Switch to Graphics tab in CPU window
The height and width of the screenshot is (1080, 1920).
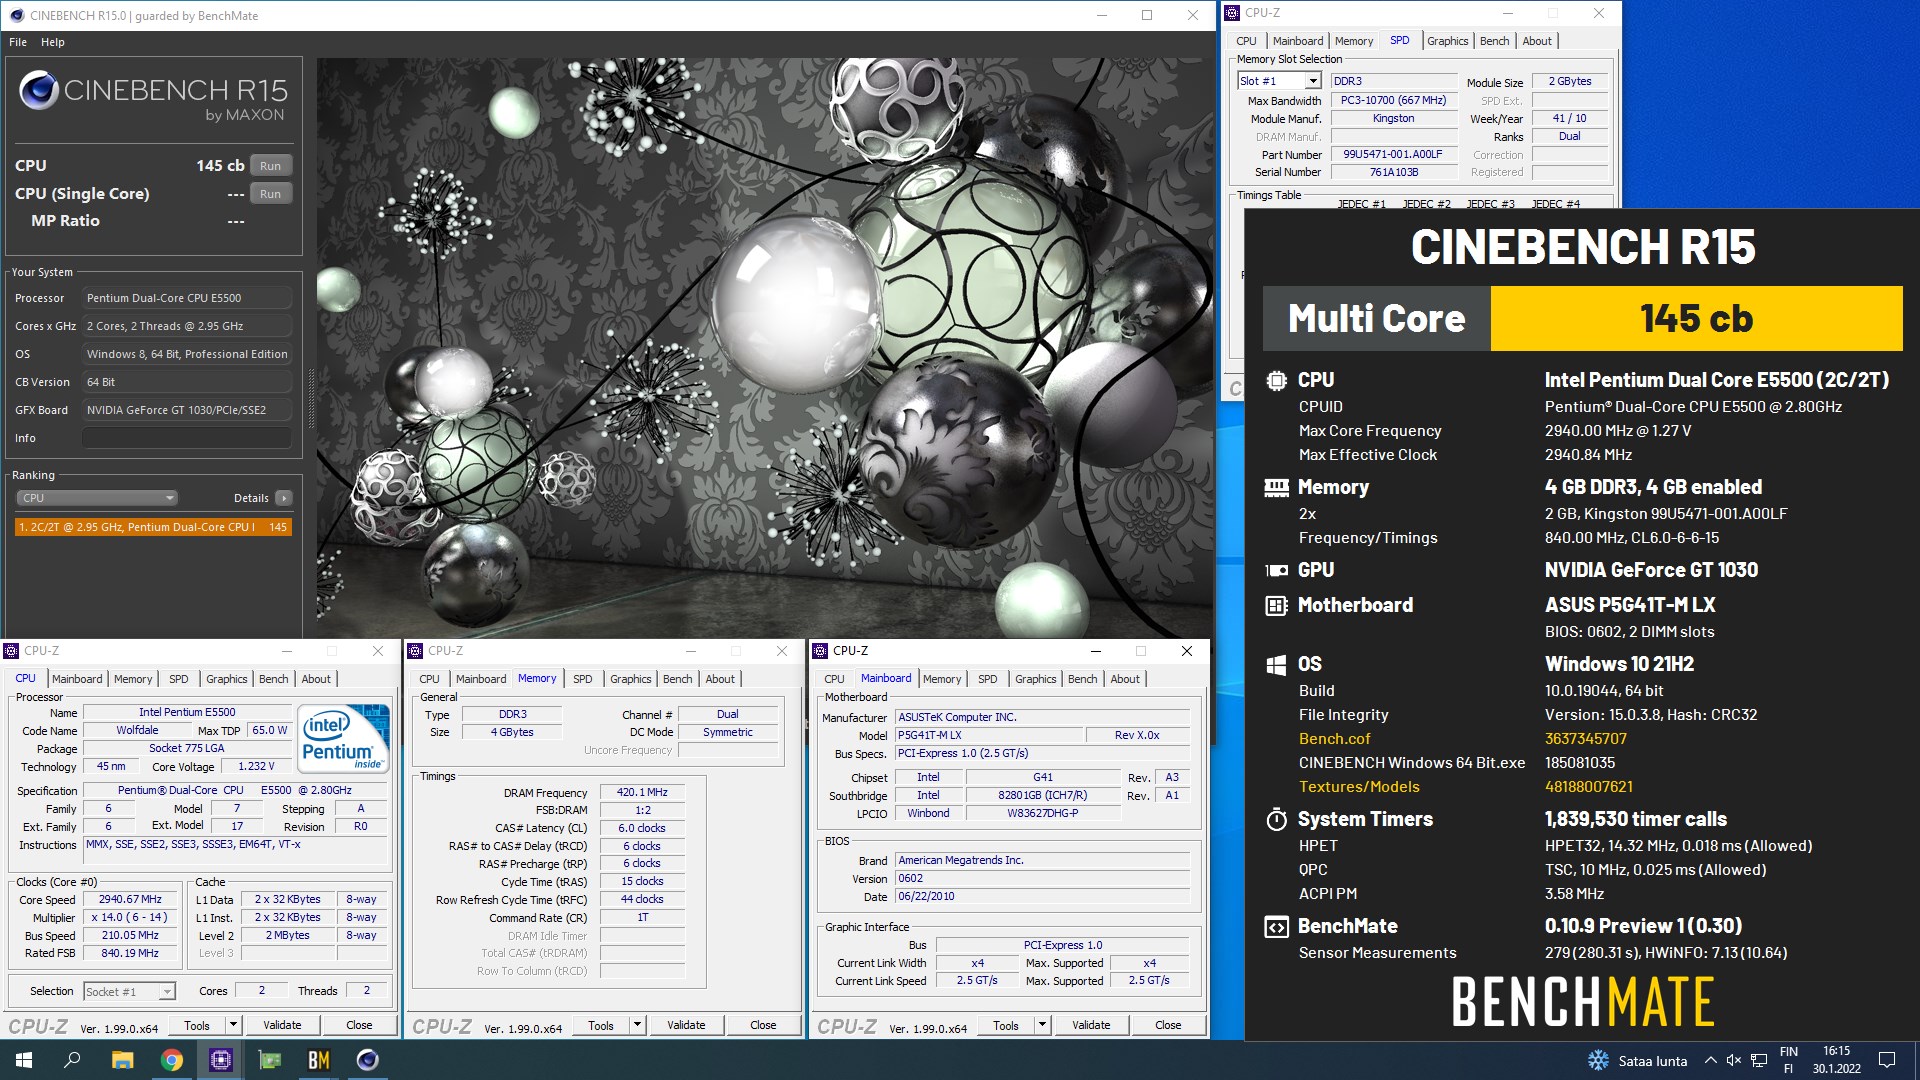pos(226,679)
